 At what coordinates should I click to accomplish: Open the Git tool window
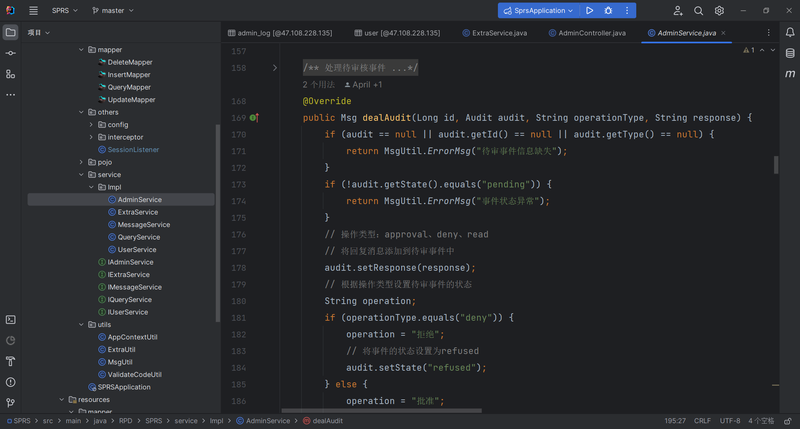(10, 403)
